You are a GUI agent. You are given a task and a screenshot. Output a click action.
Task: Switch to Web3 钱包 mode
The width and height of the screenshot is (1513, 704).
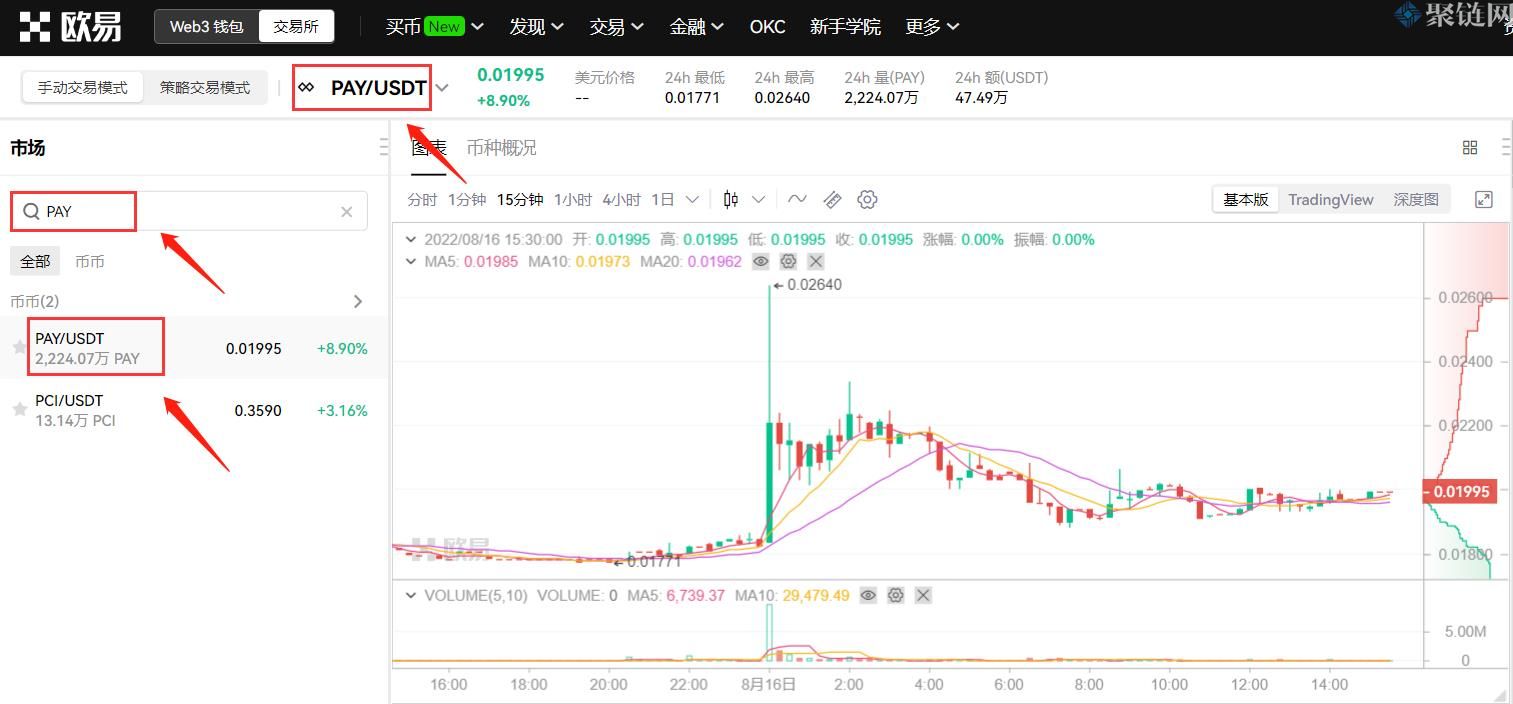pos(206,27)
